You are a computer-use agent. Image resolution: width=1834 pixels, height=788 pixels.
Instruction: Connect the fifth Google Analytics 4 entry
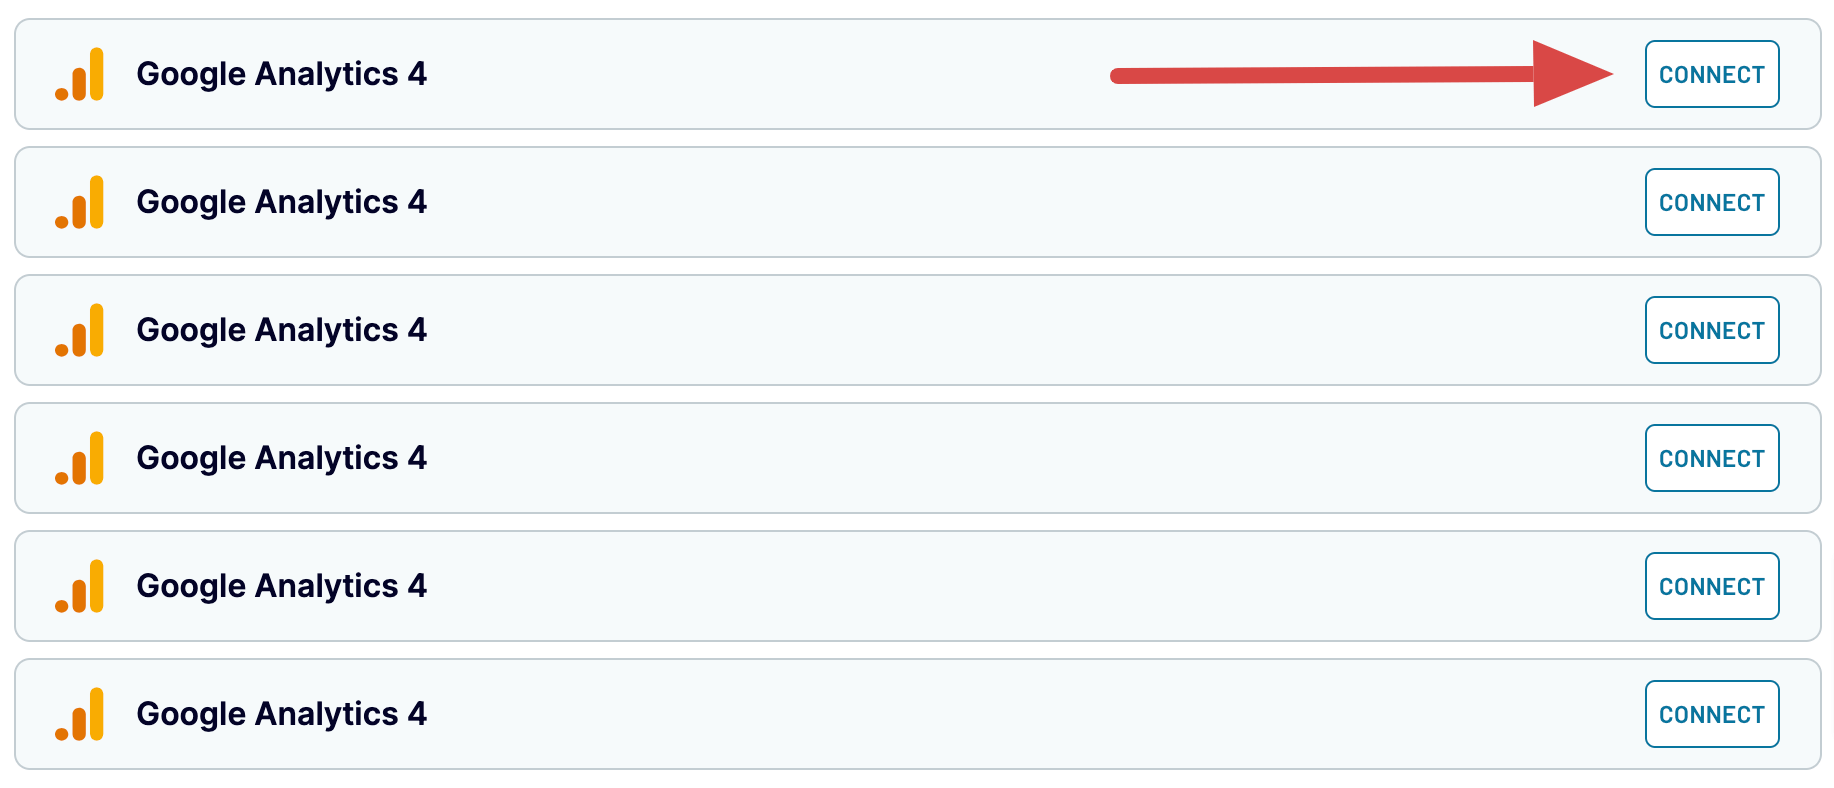coord(1712,586)
